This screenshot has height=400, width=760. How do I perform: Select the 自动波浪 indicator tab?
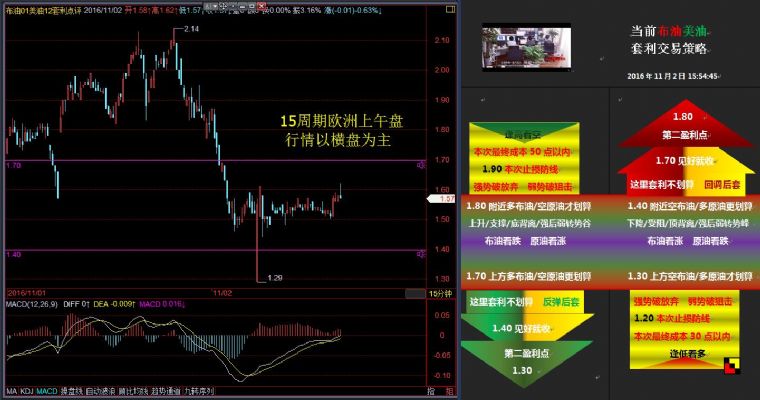(100, 391)
